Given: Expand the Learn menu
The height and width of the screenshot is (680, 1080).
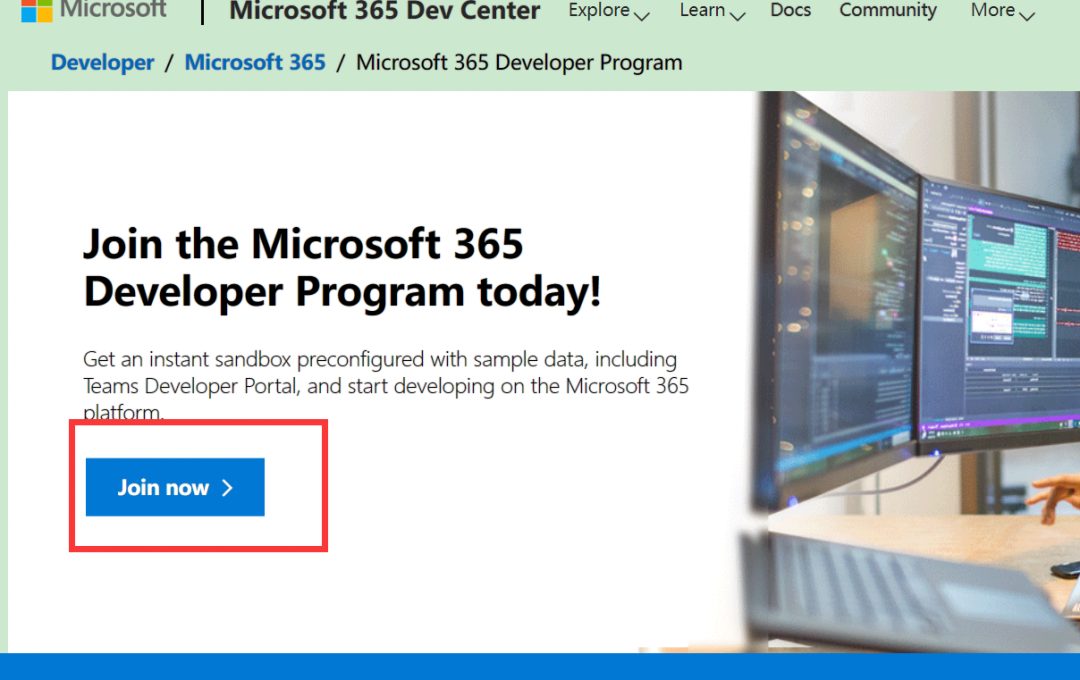Looking at the screenshot, I should click(712, 11).
